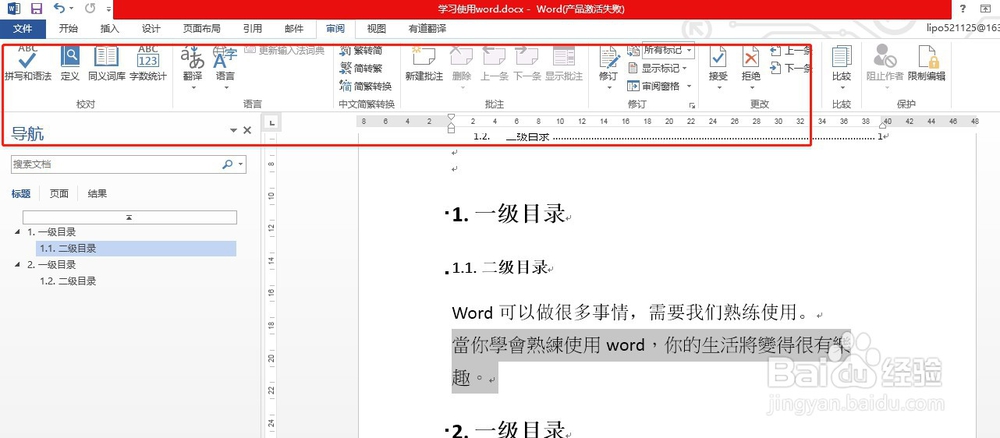Open the 定义 definition tool

click(70, 63)
